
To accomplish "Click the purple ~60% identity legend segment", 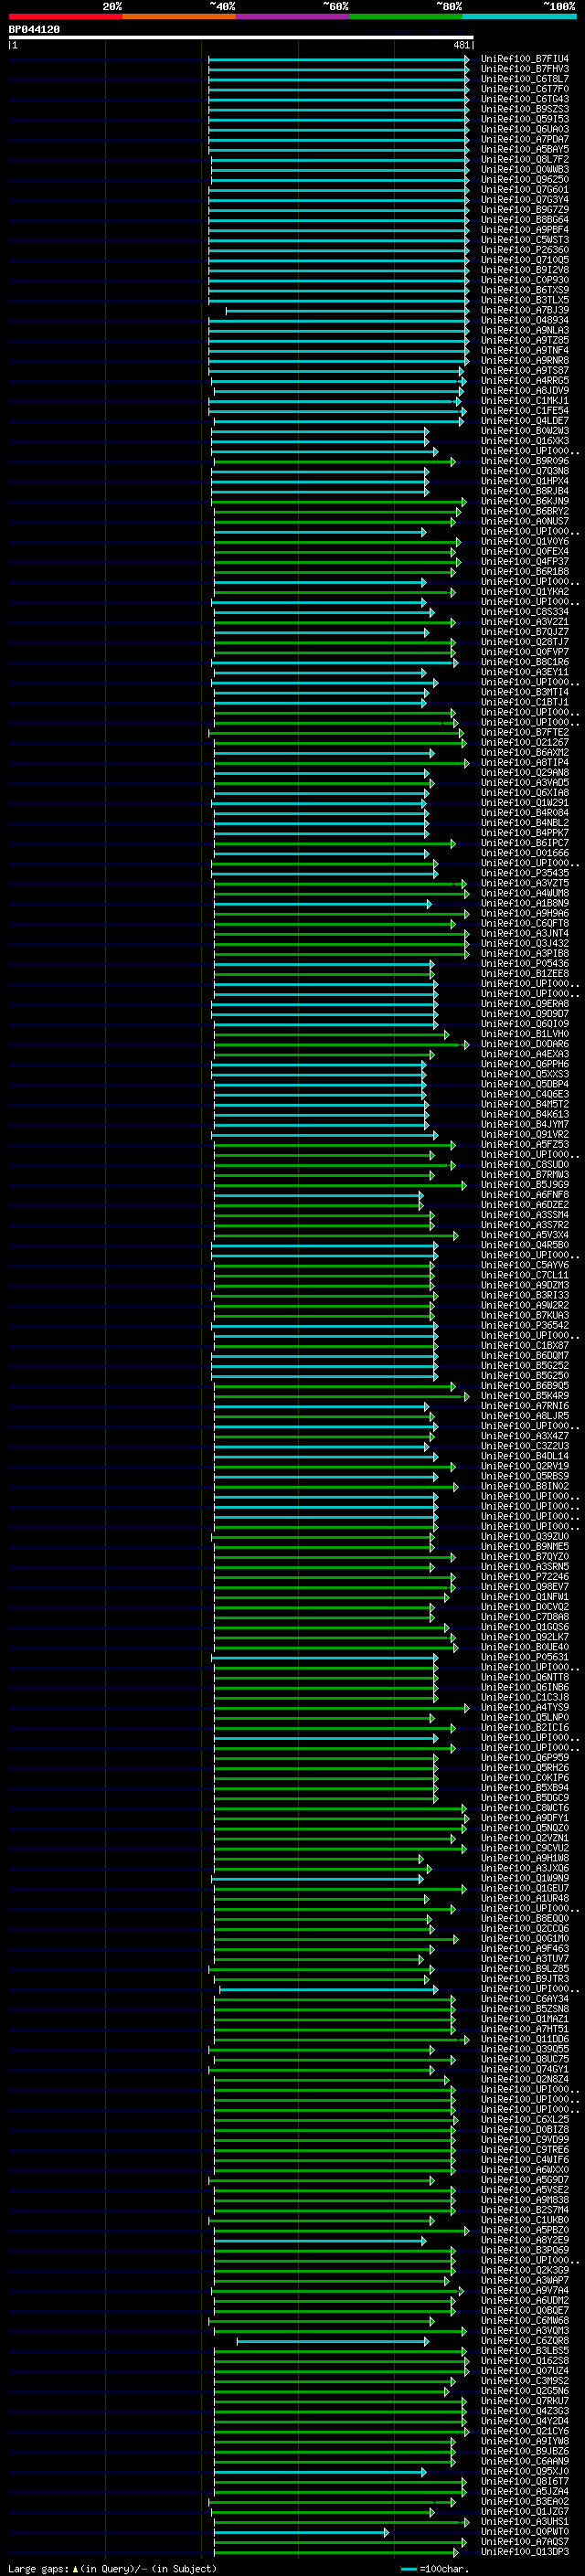I will (293, 16).
